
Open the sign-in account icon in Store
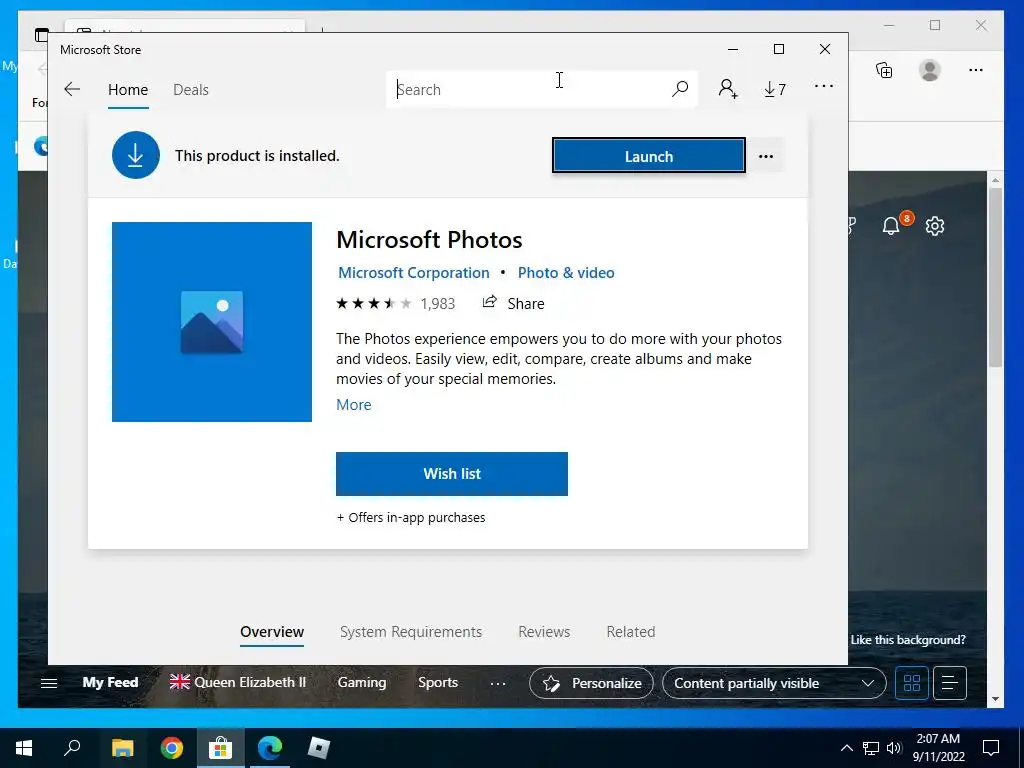[728, 89]
